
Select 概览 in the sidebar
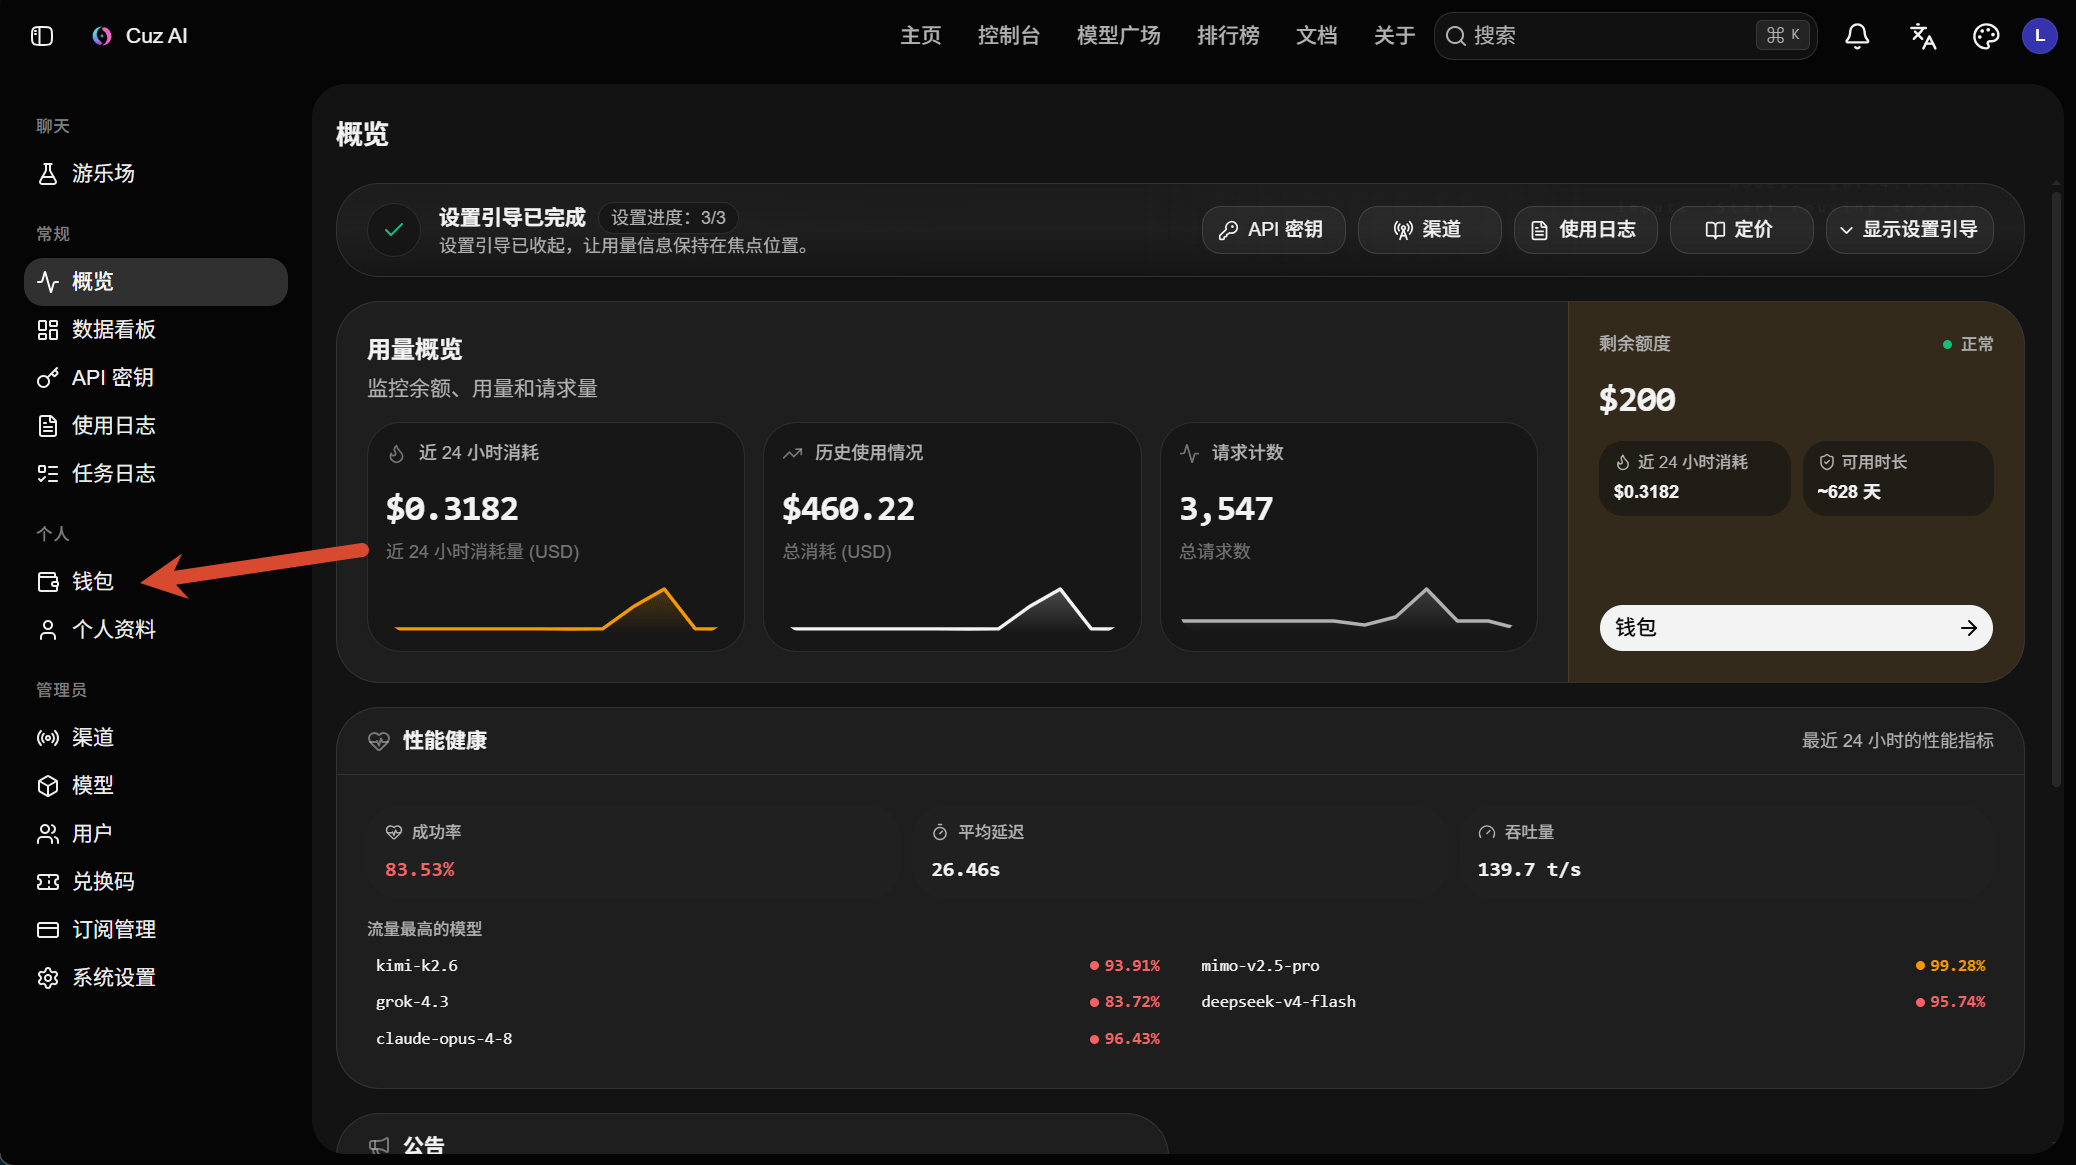156,282
